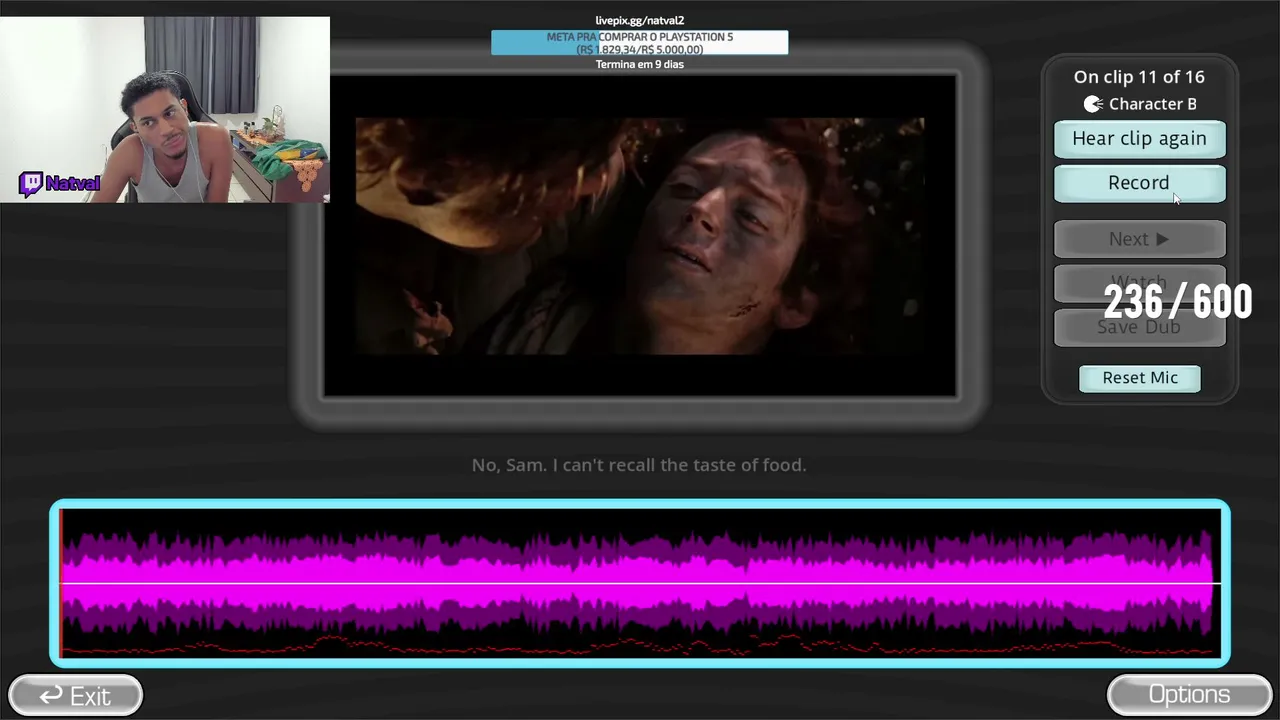
Task: Click the 'Natval' streamer name label
Action: click(x=73, y=184)
